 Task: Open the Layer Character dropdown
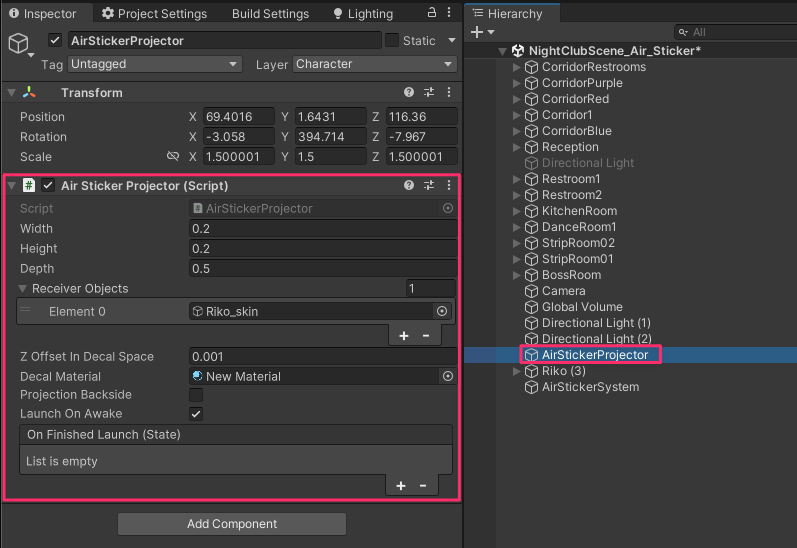pyautogui.click(x=375, y=64)
